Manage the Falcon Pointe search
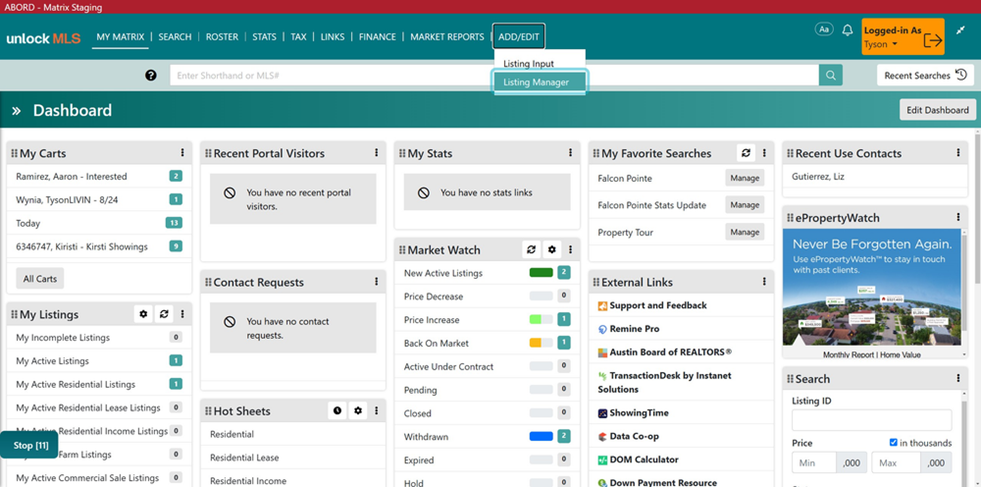This screenshot has height=487, width=981. (745, 178)
